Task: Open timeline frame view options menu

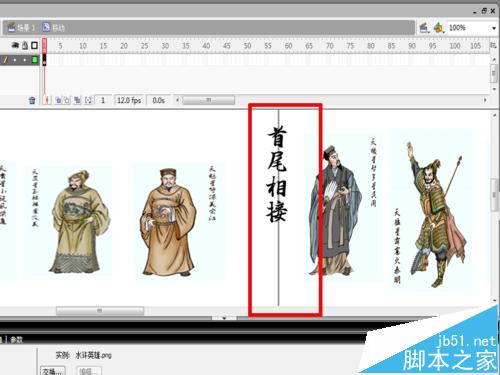Action: pyautogui.click(x=493, y=45)
